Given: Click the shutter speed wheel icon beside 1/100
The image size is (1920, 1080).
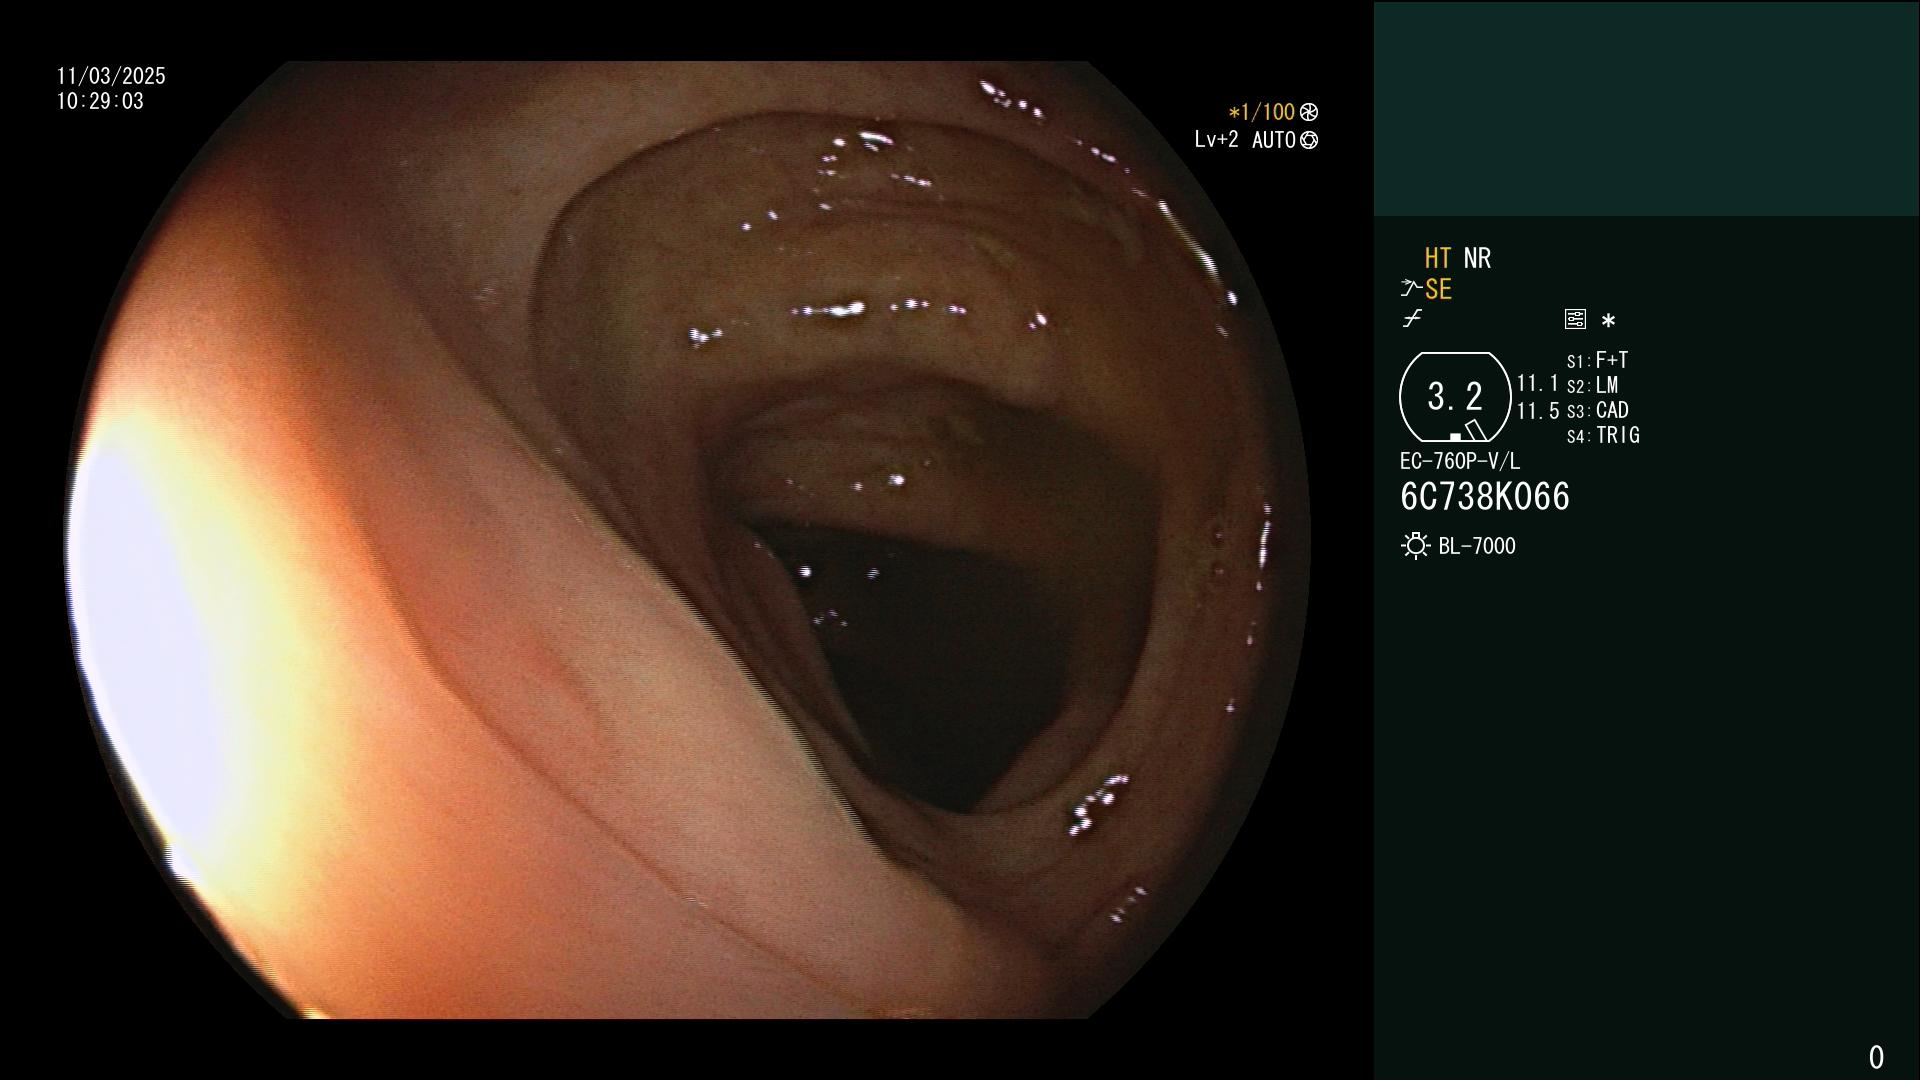Looking at the screenshot, I should pyautogui.click(x=1309, y=112).
